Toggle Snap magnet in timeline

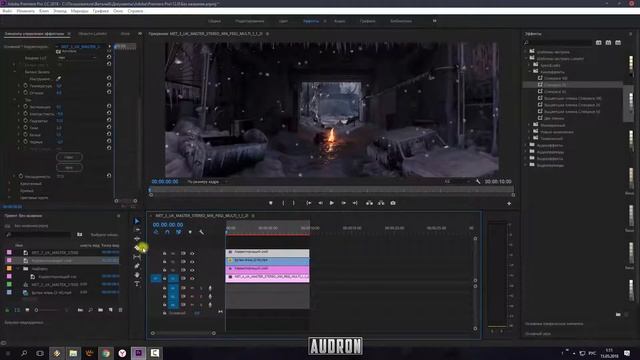pyautogui.click(x=167, y=232)
